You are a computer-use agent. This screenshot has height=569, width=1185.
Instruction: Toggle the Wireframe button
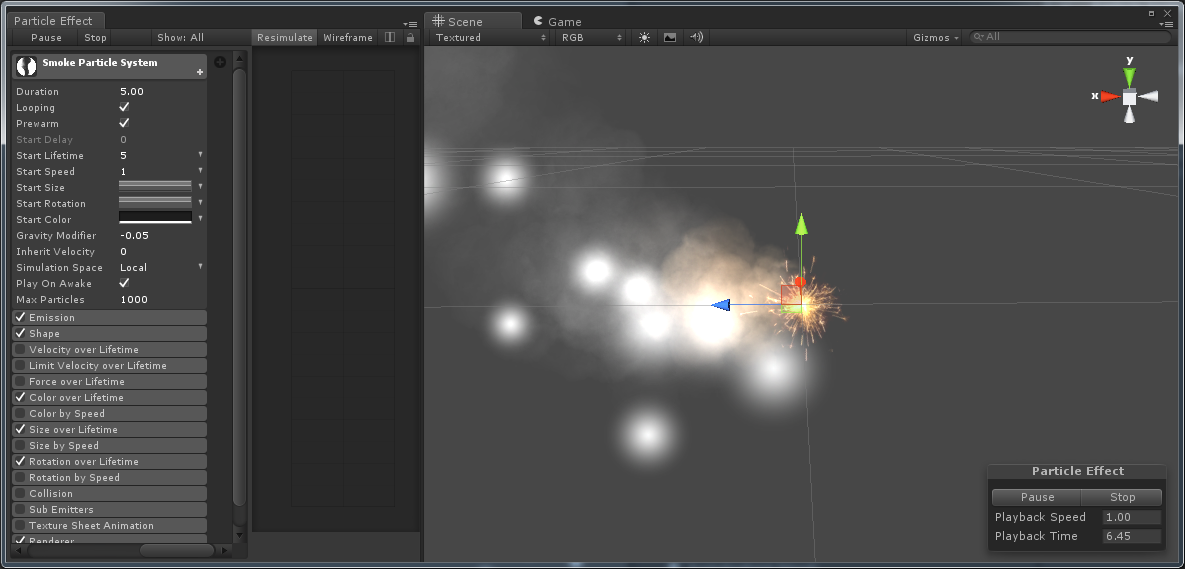(x=348, y=37)
